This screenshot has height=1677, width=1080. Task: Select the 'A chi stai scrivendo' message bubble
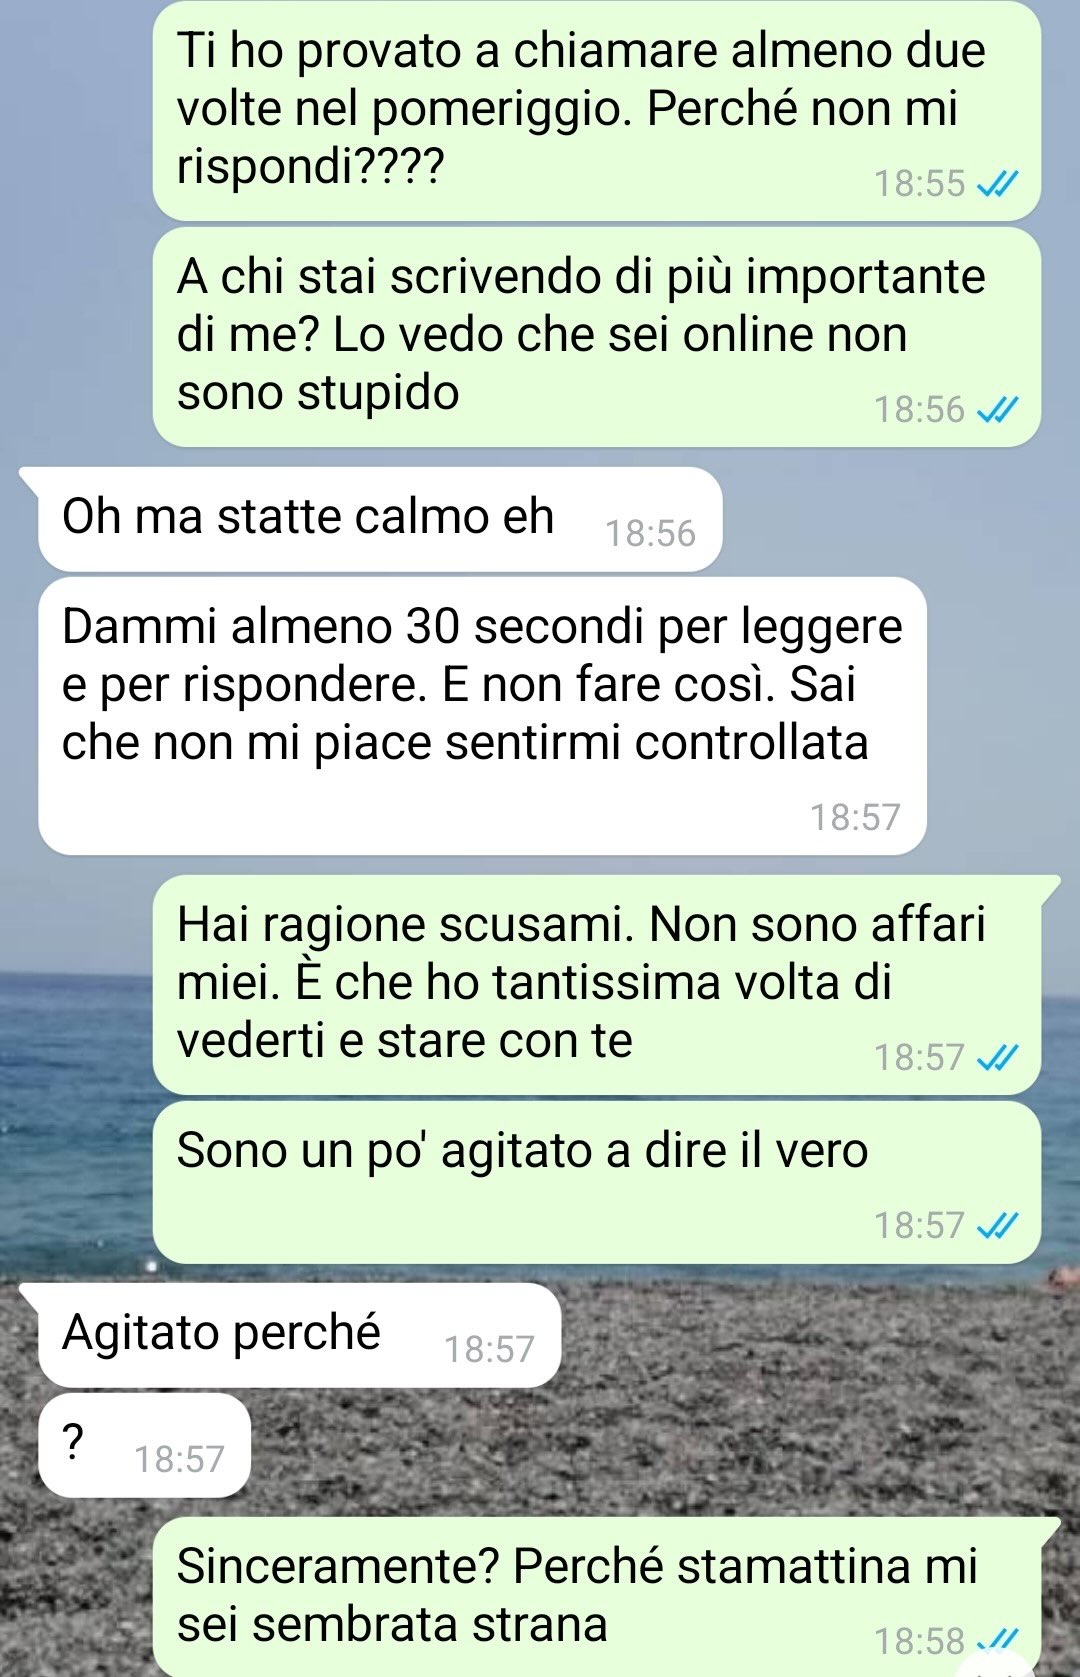pyautogui.click(x=596, y=337)
